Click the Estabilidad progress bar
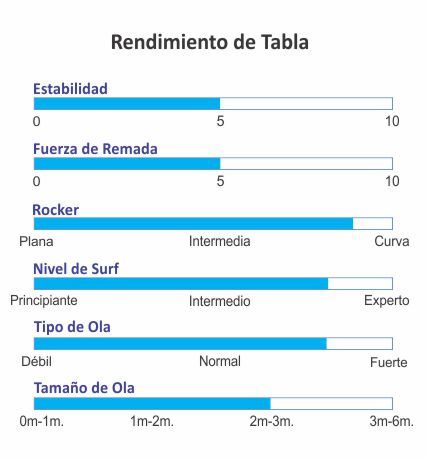The width and height of the screenshot is (428, 459). point(213,104)
